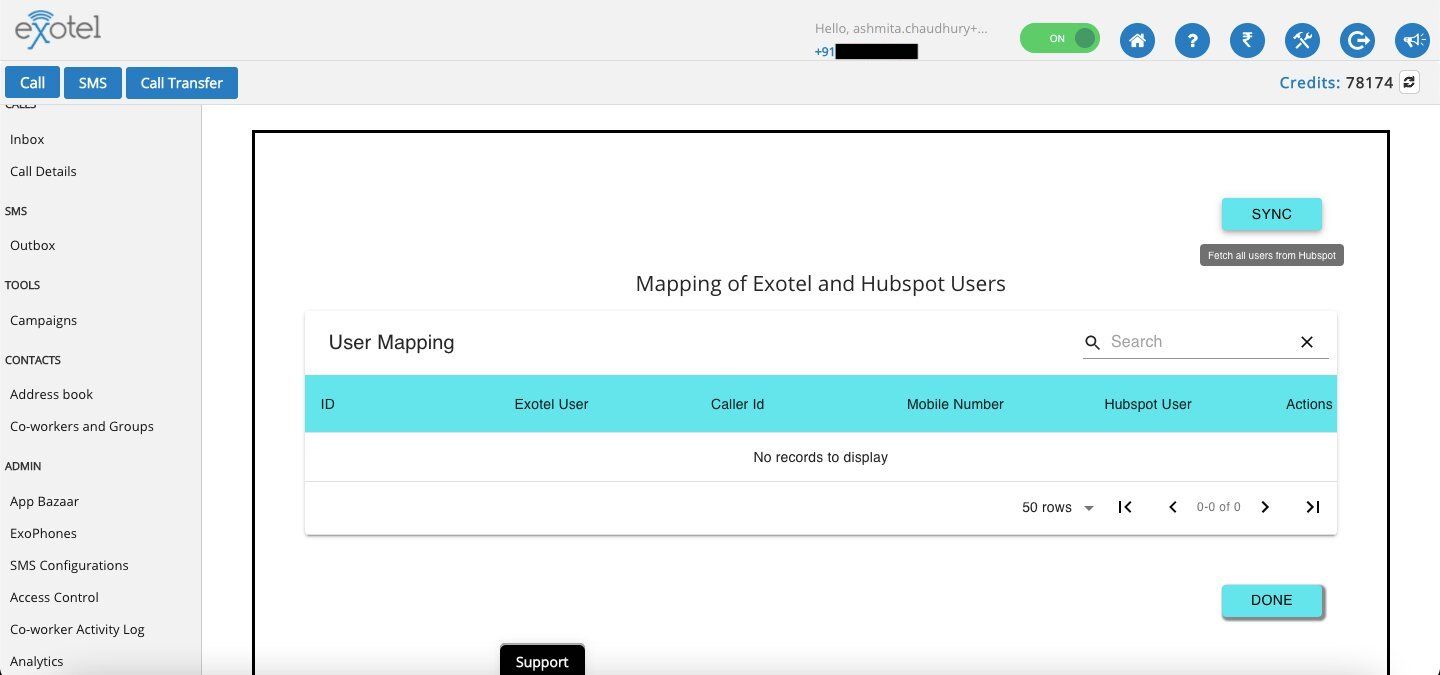Click the DONE button
1440x675 pixels.
coord(1271,600)
